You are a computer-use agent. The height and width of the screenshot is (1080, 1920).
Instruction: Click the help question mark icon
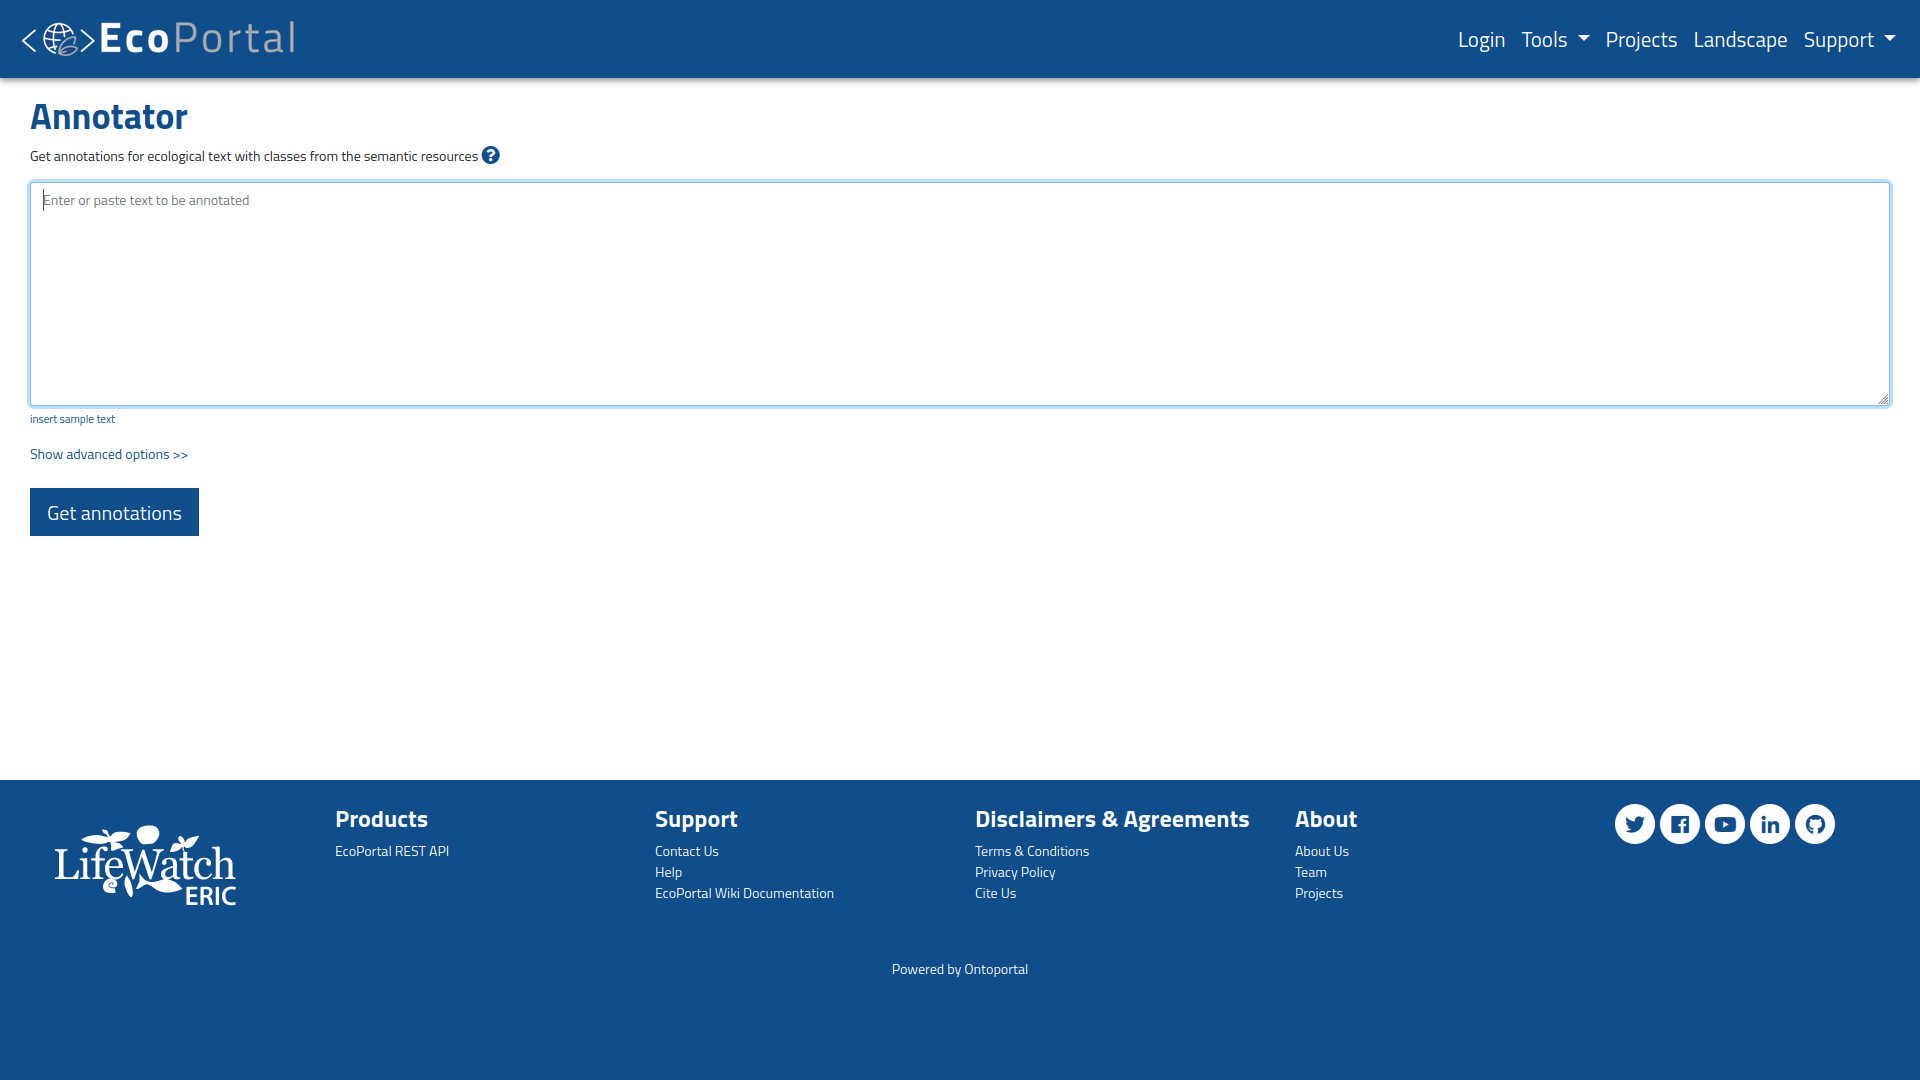[491, 154]
